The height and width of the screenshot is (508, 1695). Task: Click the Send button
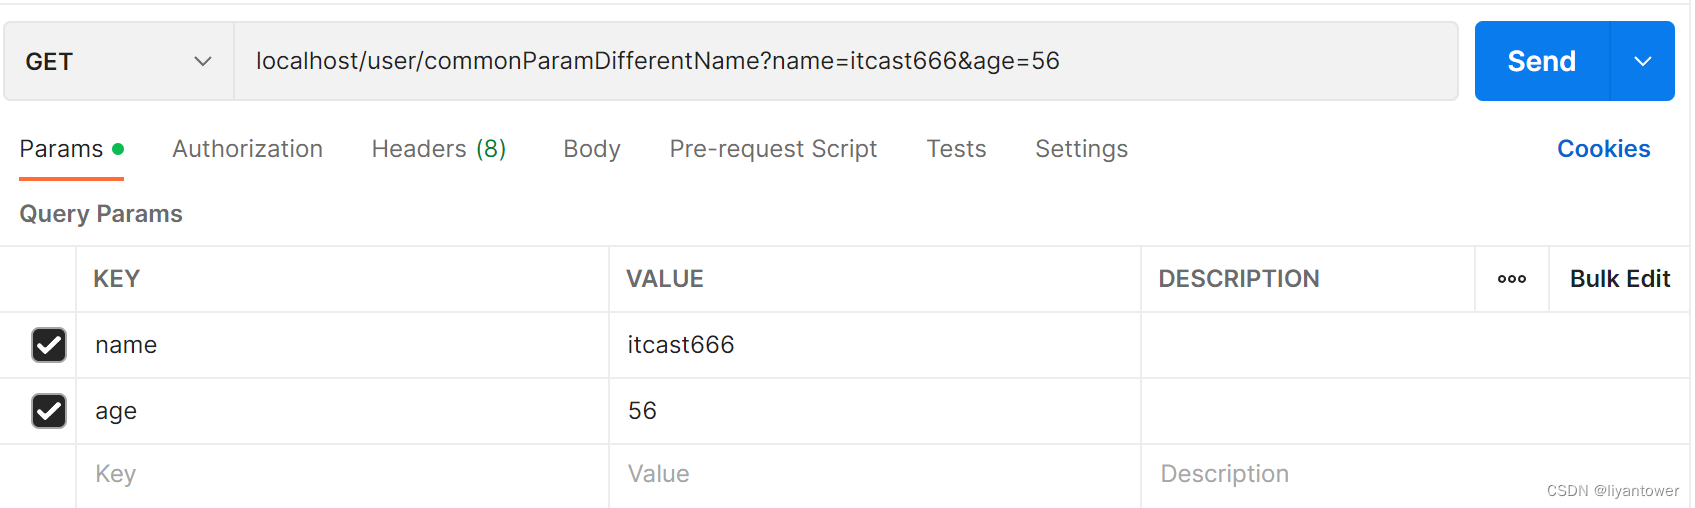[x=1542, y=61]
